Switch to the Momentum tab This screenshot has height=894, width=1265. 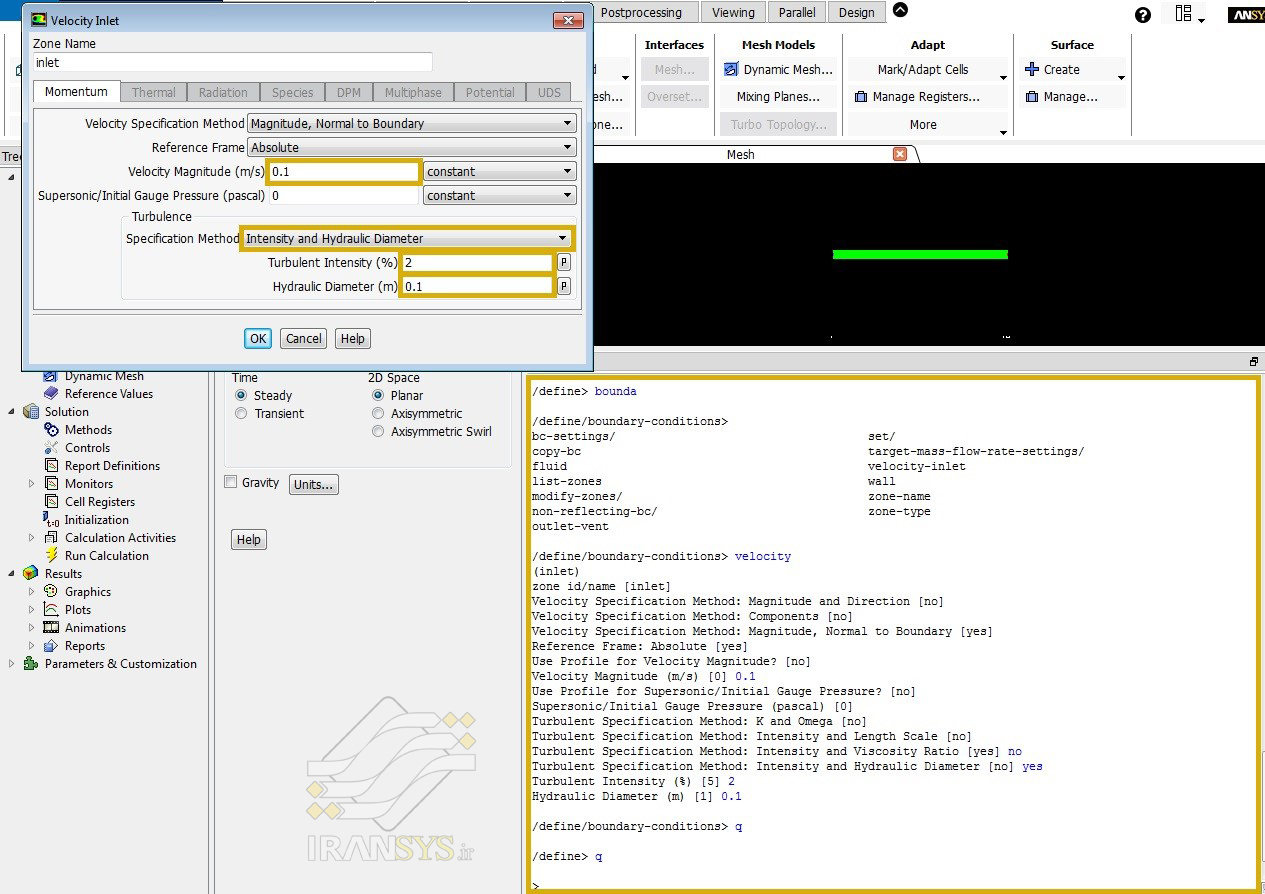click(x=76, y=91)
